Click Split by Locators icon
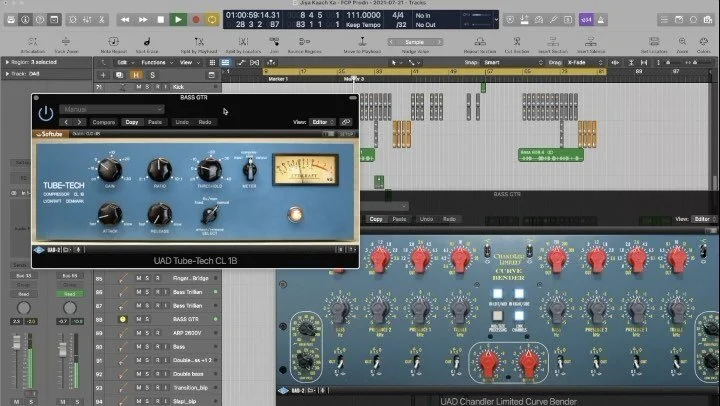Image resolution: width=720 pixels, height=406 pixels. click(x=243, y=42)
